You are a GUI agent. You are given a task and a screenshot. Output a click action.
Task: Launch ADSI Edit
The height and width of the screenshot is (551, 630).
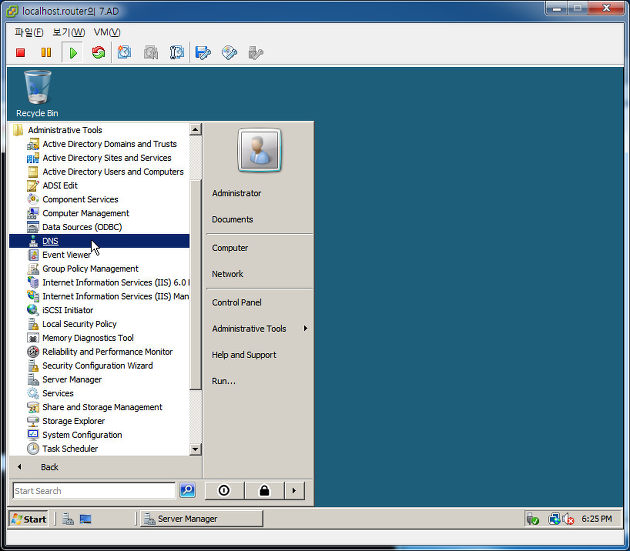coord(99,186)
